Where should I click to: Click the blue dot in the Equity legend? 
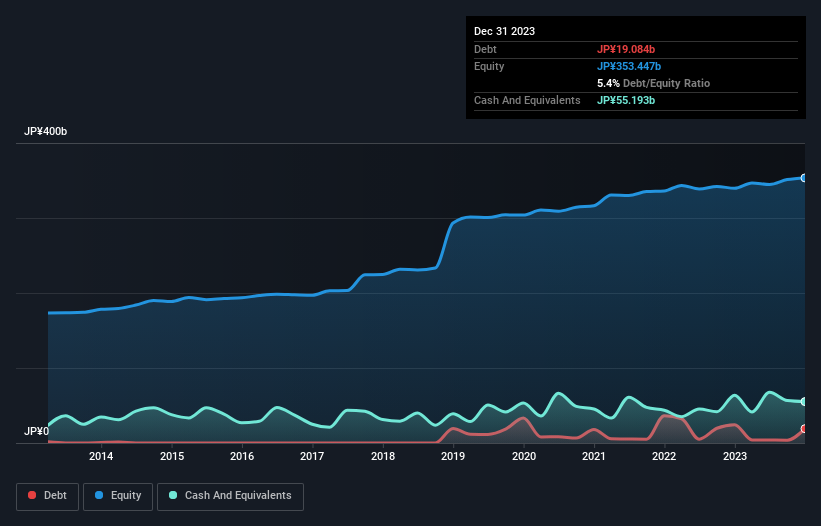(x=100, y=495)
